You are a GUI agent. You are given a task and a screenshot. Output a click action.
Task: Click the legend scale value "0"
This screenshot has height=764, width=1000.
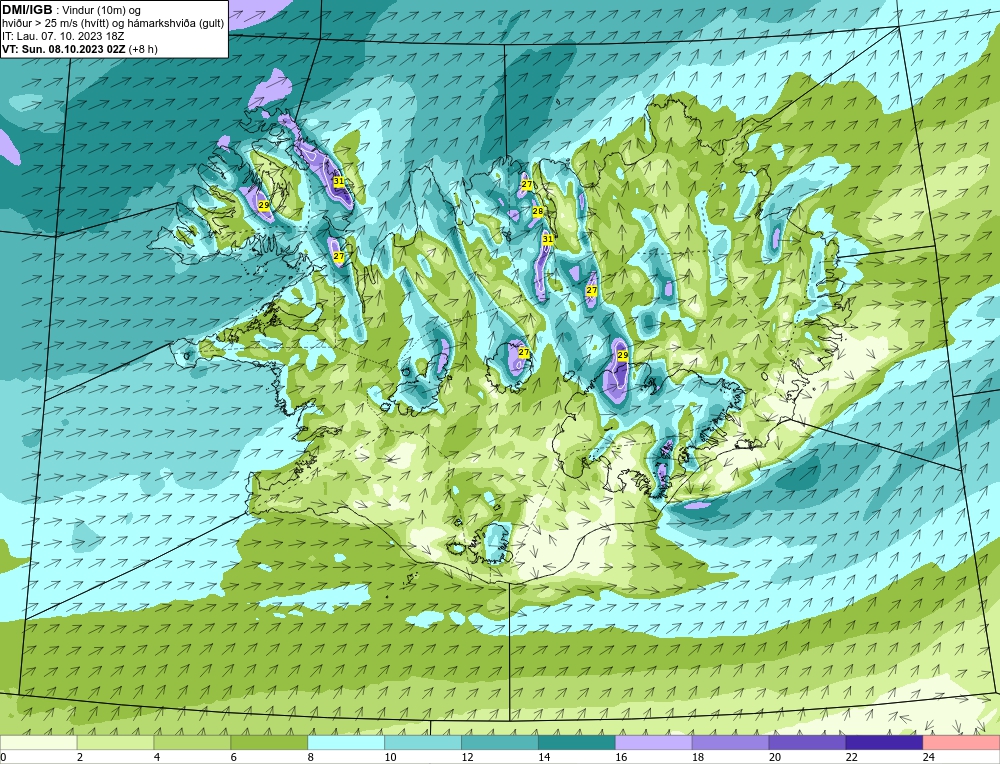pyautogui.click(x=3, y=758)
